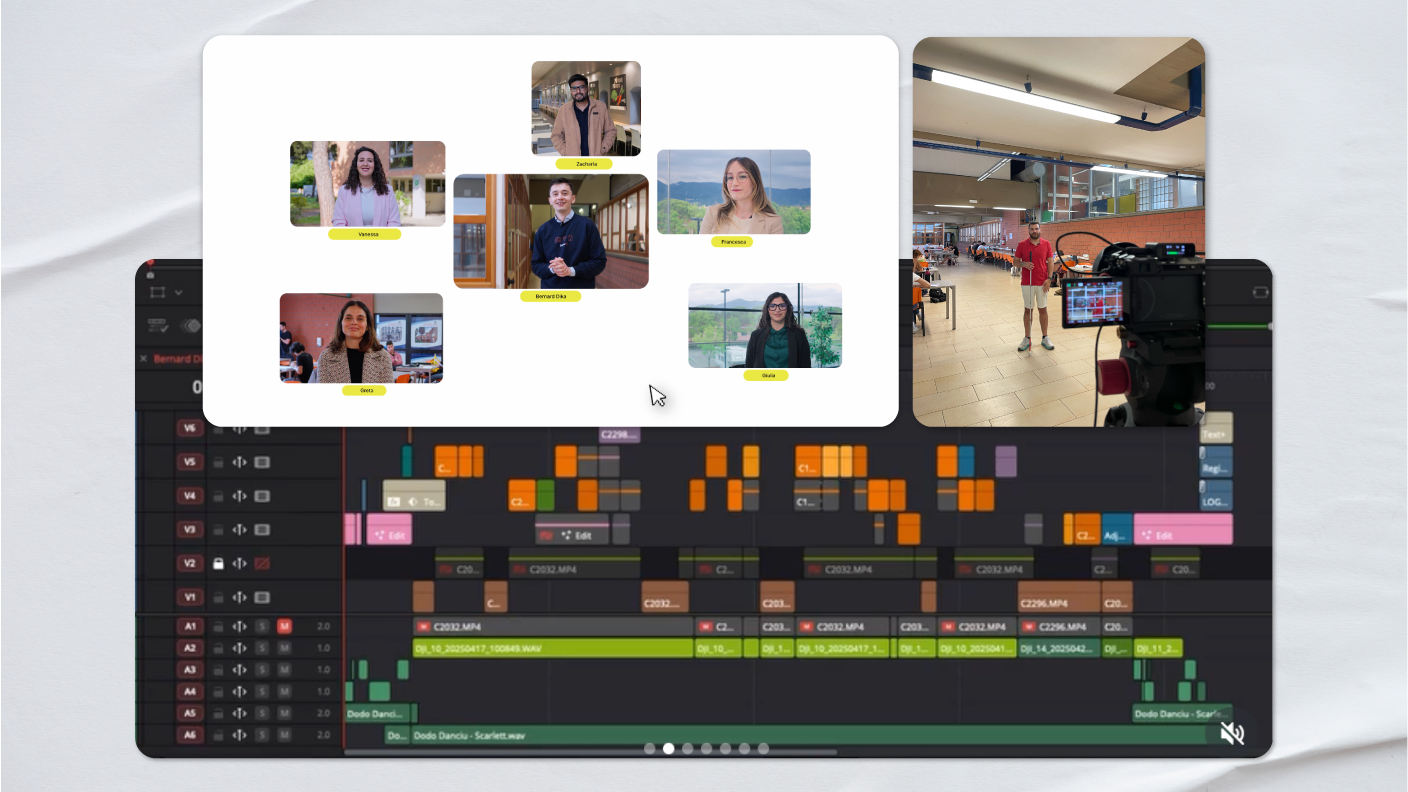1408x792 pixels.
Task: Select the transform tool icon above the timeline
Action: (157, 292)
